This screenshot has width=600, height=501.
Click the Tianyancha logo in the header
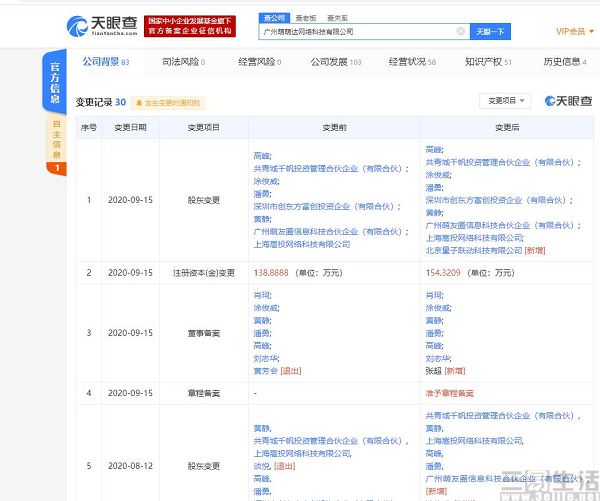pos(102,26)
